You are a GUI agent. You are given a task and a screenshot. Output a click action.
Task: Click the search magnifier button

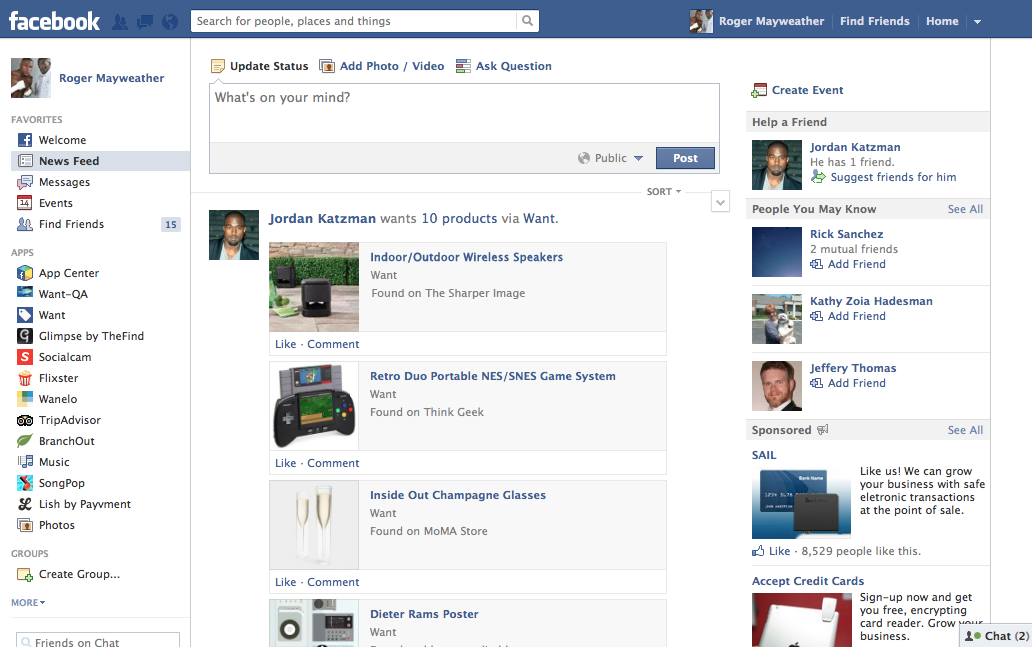(527, 21)
